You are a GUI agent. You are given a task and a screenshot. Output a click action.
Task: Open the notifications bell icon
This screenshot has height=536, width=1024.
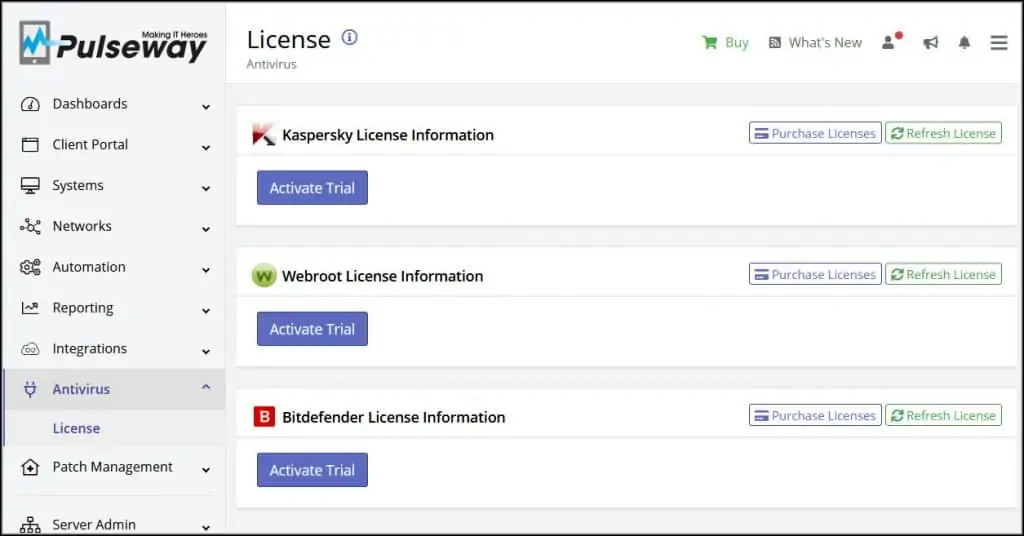point(964,42)
